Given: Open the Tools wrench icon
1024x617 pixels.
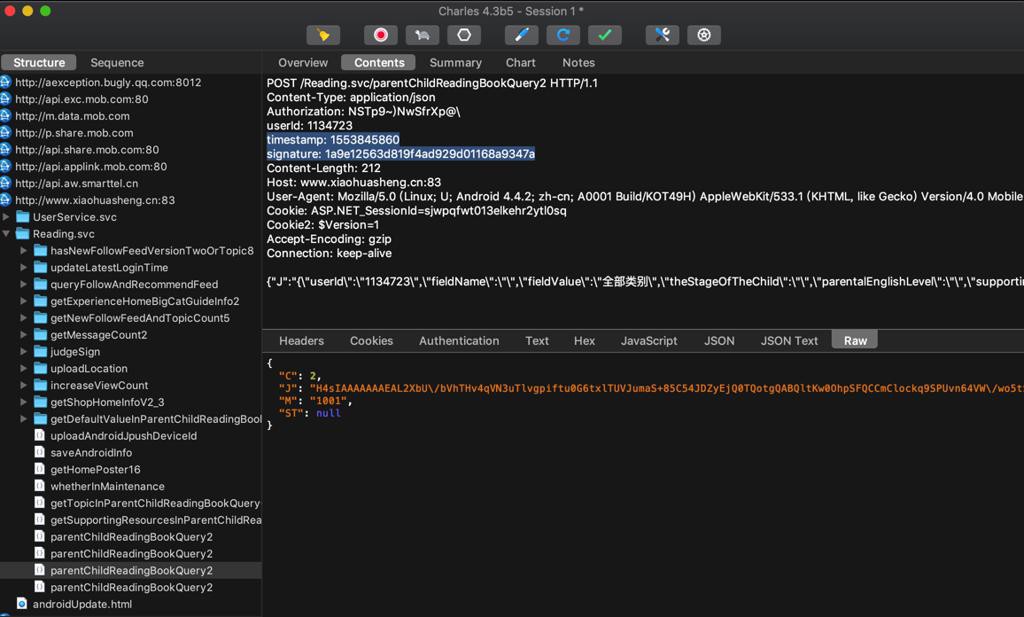Looking at the screenshot, I should click(662, 35).
